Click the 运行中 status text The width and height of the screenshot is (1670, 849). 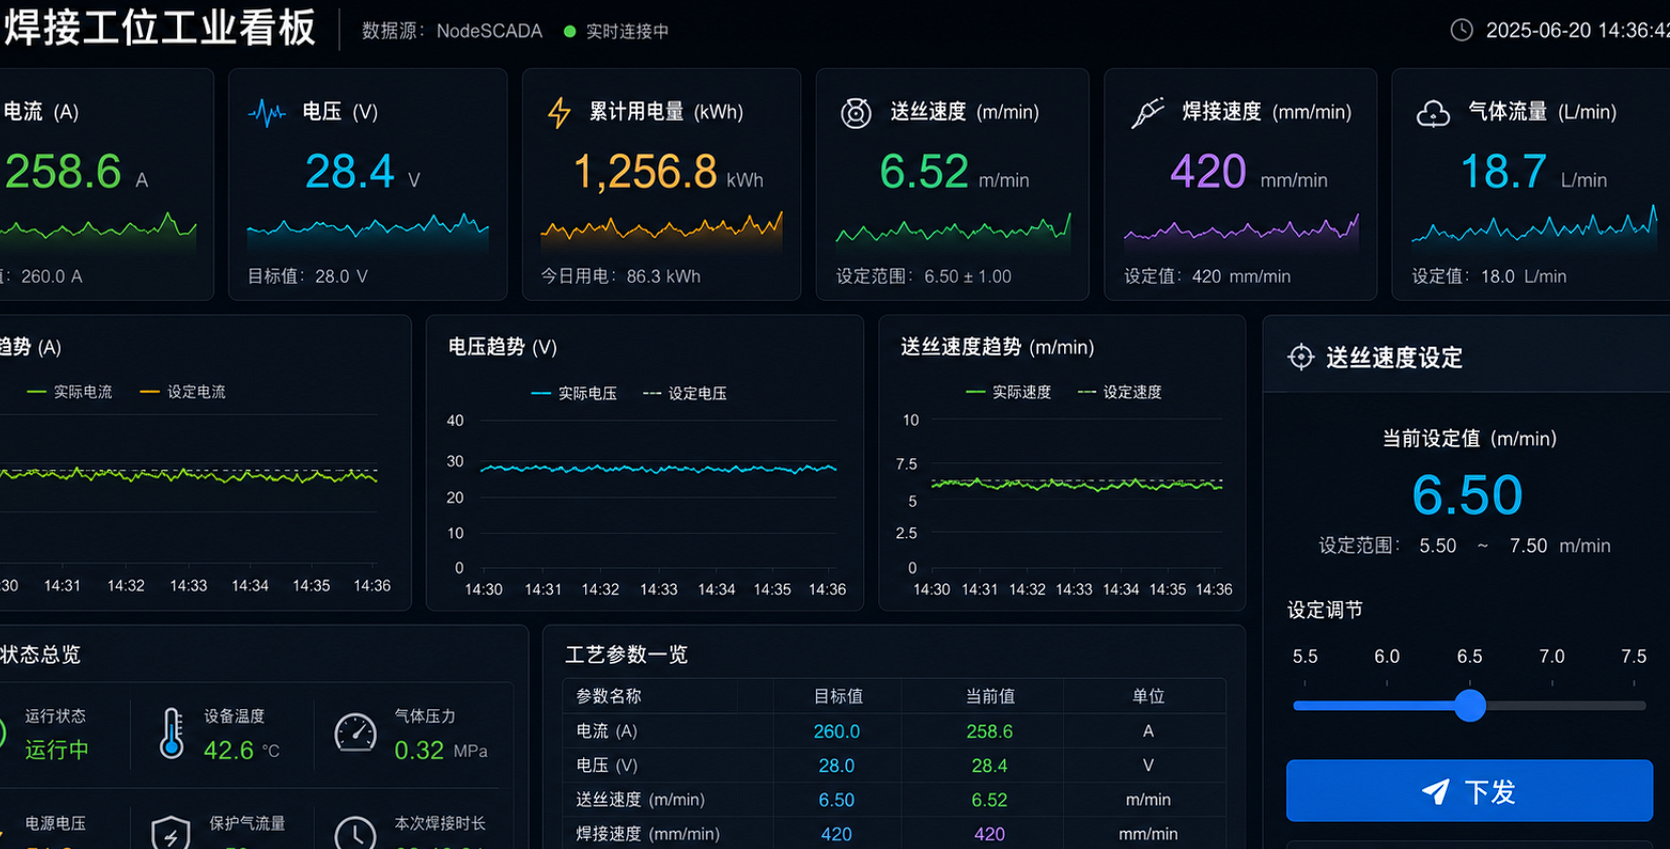(x=56, y=750)
